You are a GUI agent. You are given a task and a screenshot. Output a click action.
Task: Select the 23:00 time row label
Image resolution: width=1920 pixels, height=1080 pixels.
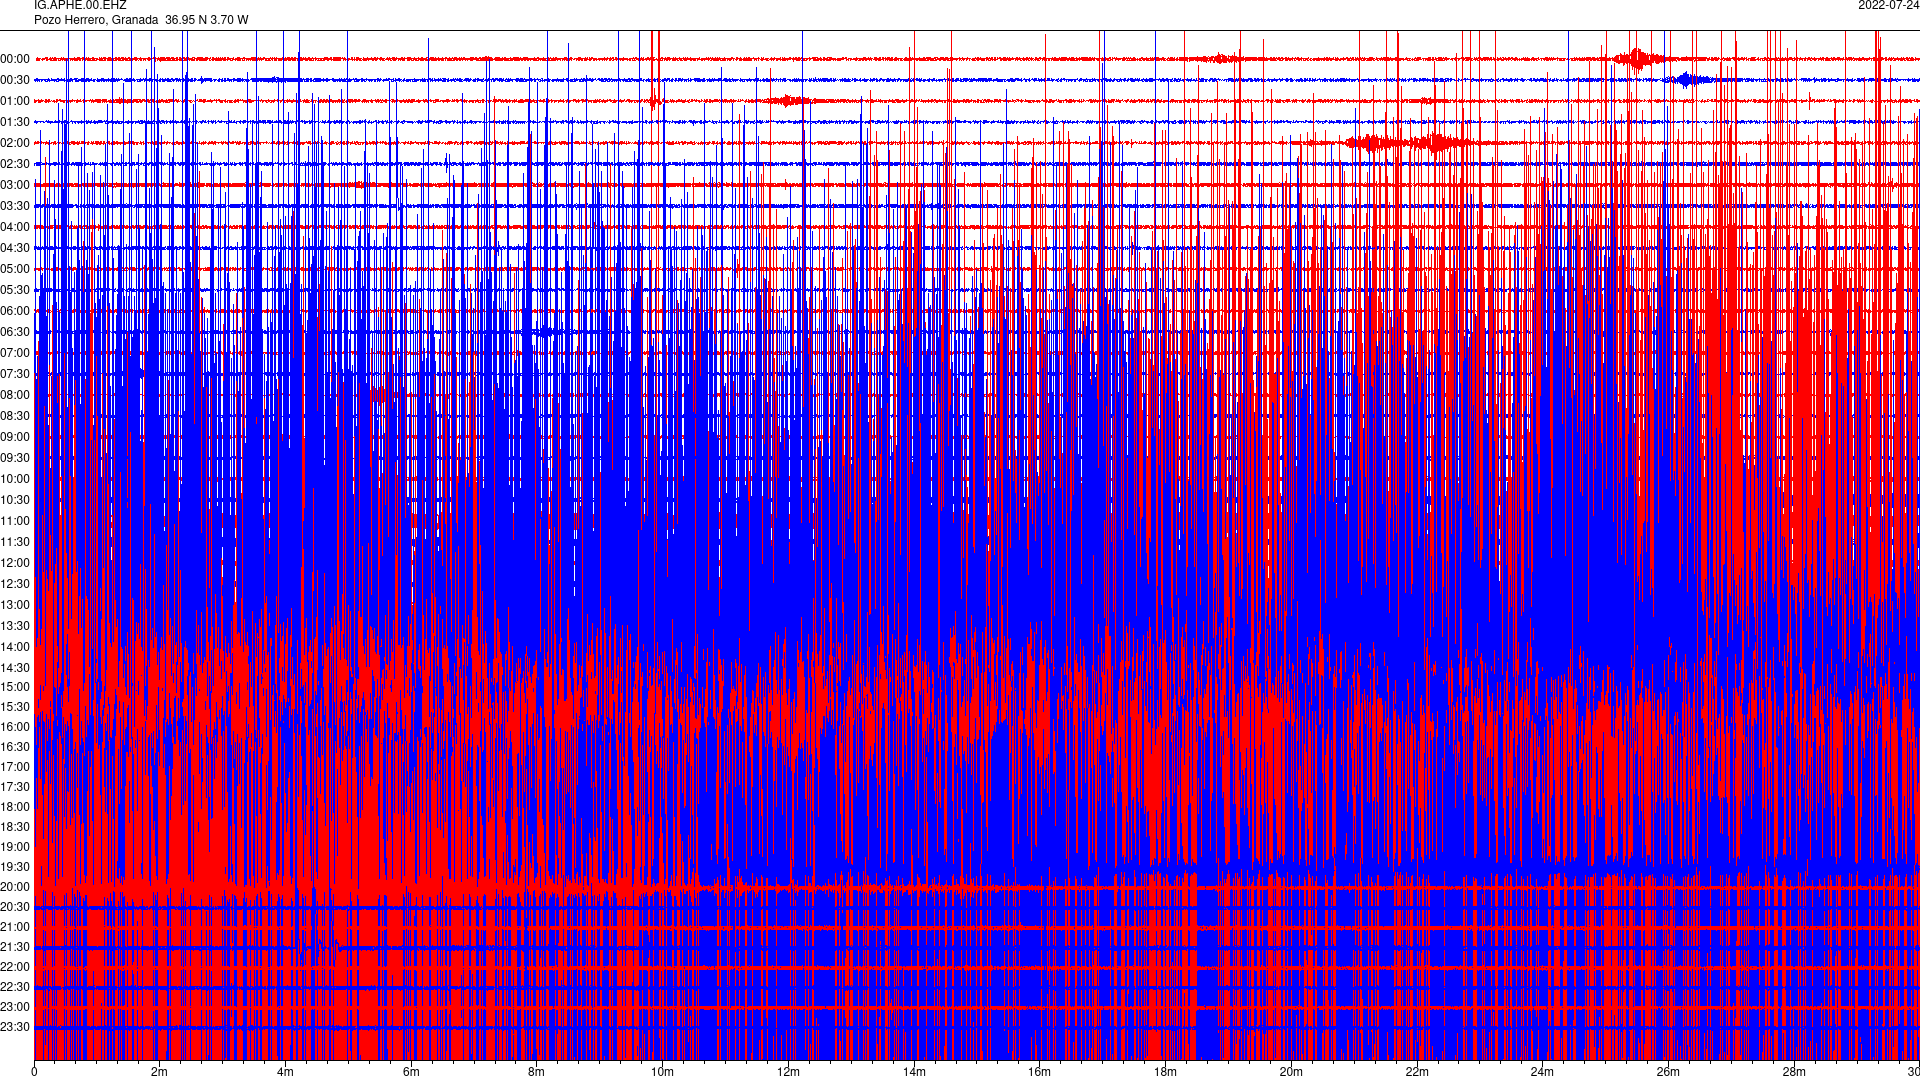coord(15,1007)
